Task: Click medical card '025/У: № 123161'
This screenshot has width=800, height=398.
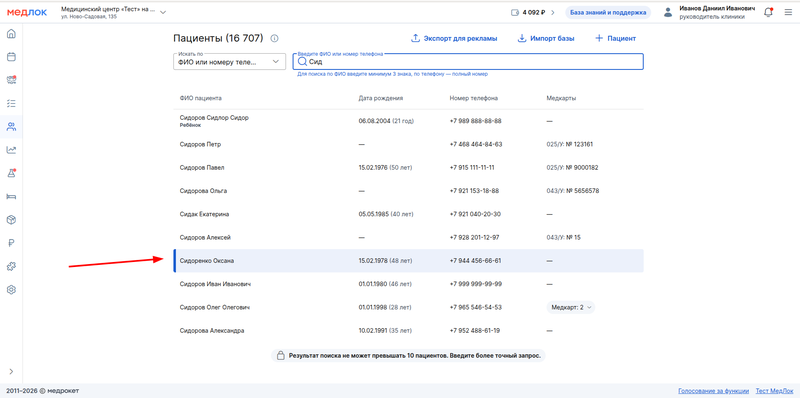Action: 569,144
